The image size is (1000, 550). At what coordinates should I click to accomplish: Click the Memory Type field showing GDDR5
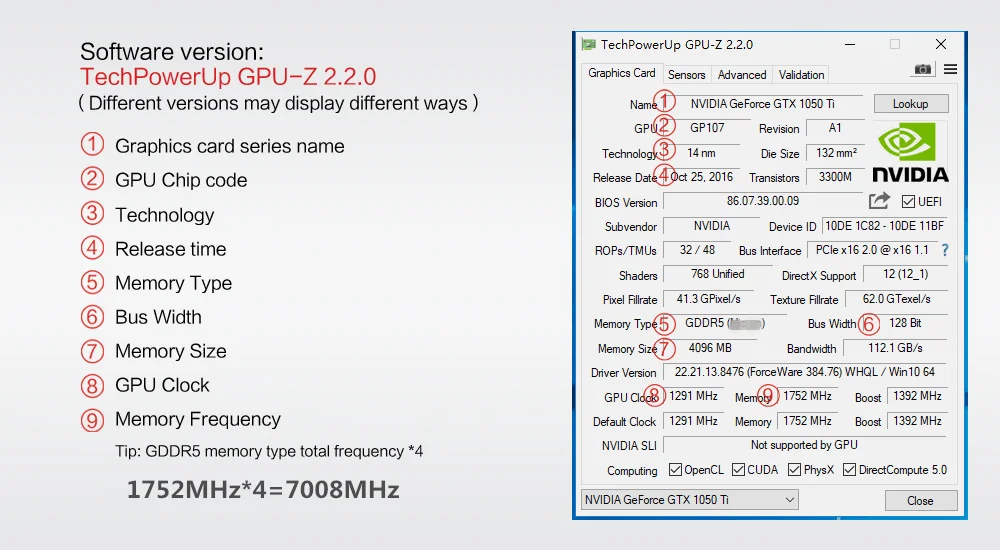click(x=724, y=323)
